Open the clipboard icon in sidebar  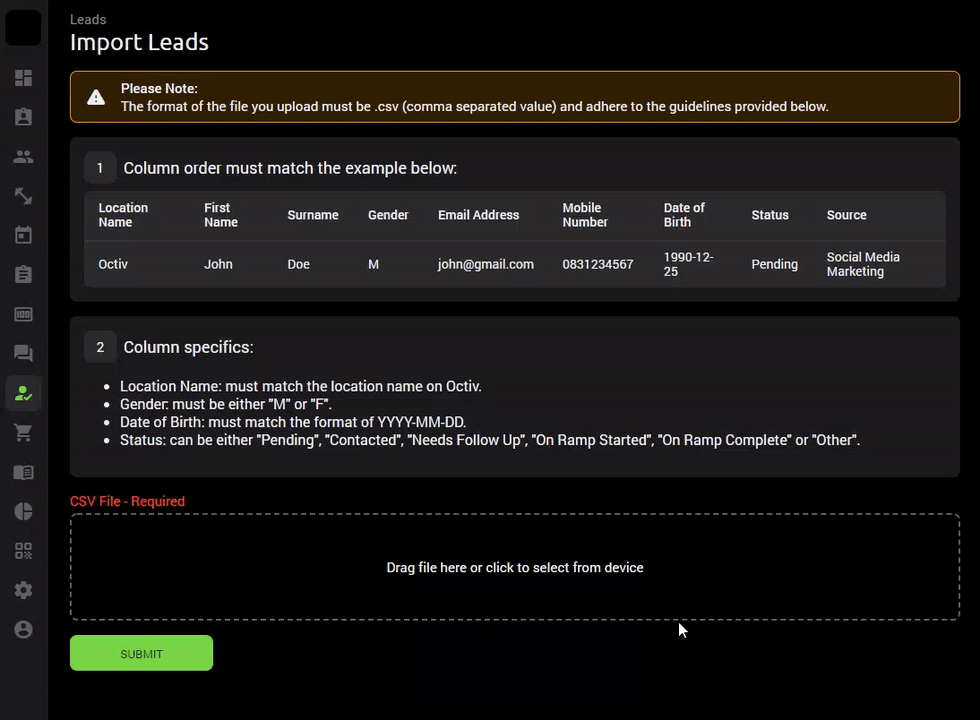[23, 274]
